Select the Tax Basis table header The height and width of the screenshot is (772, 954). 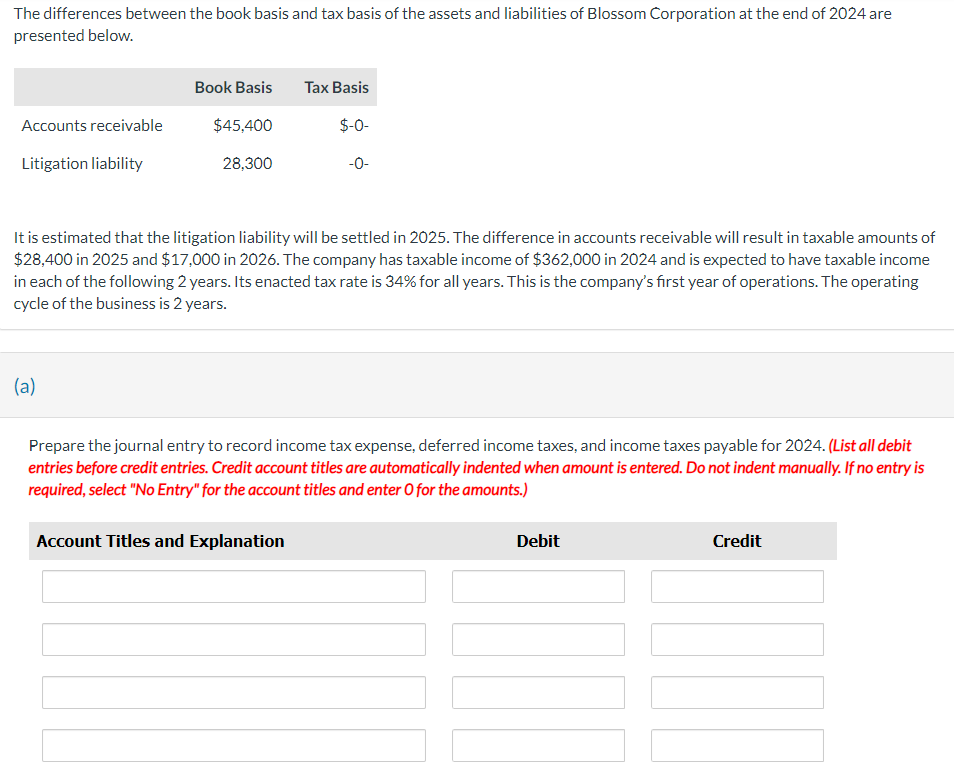(x=335, y=87)
